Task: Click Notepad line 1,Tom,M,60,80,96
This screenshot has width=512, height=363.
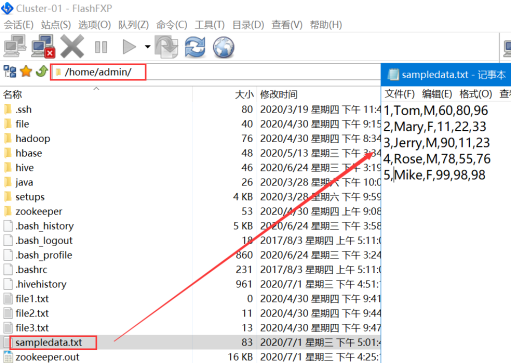Action: pos(436,110)
